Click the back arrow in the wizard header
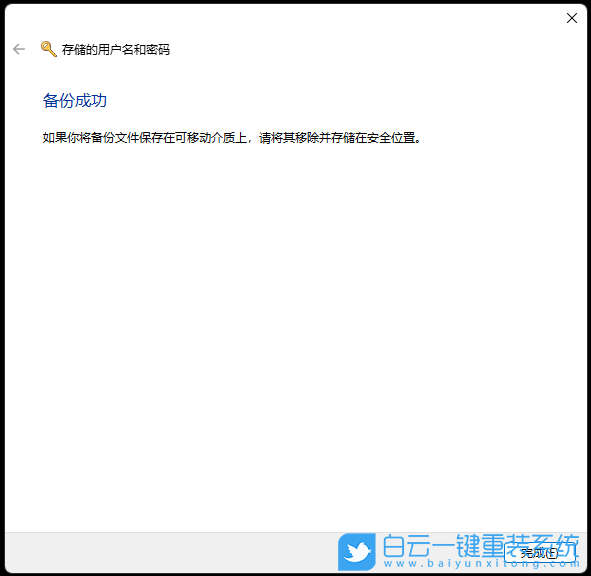 pyautogui.click(x=18, y=49)
